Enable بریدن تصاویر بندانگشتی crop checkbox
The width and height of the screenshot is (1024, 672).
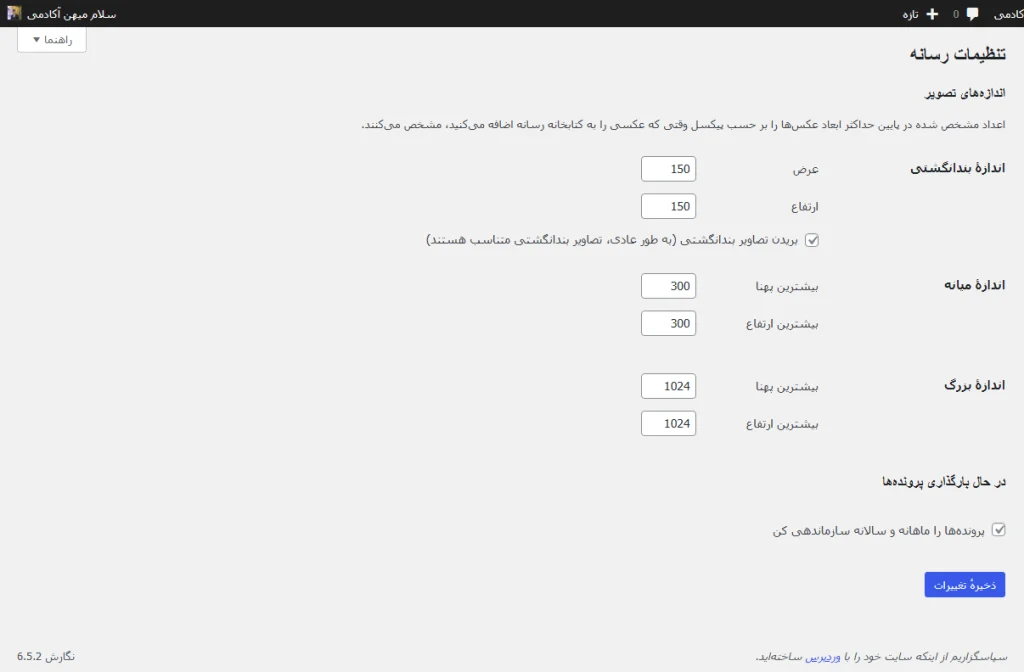812,239
